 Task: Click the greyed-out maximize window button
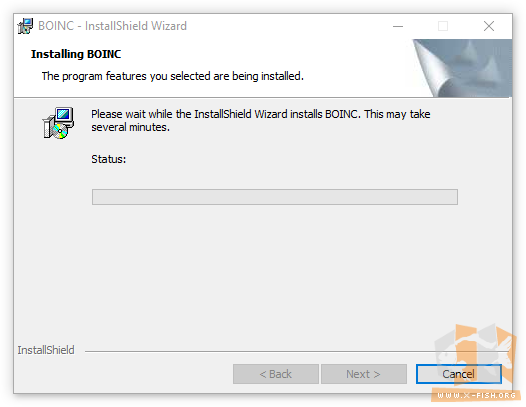pyautogui.click(x=443, y=26)
